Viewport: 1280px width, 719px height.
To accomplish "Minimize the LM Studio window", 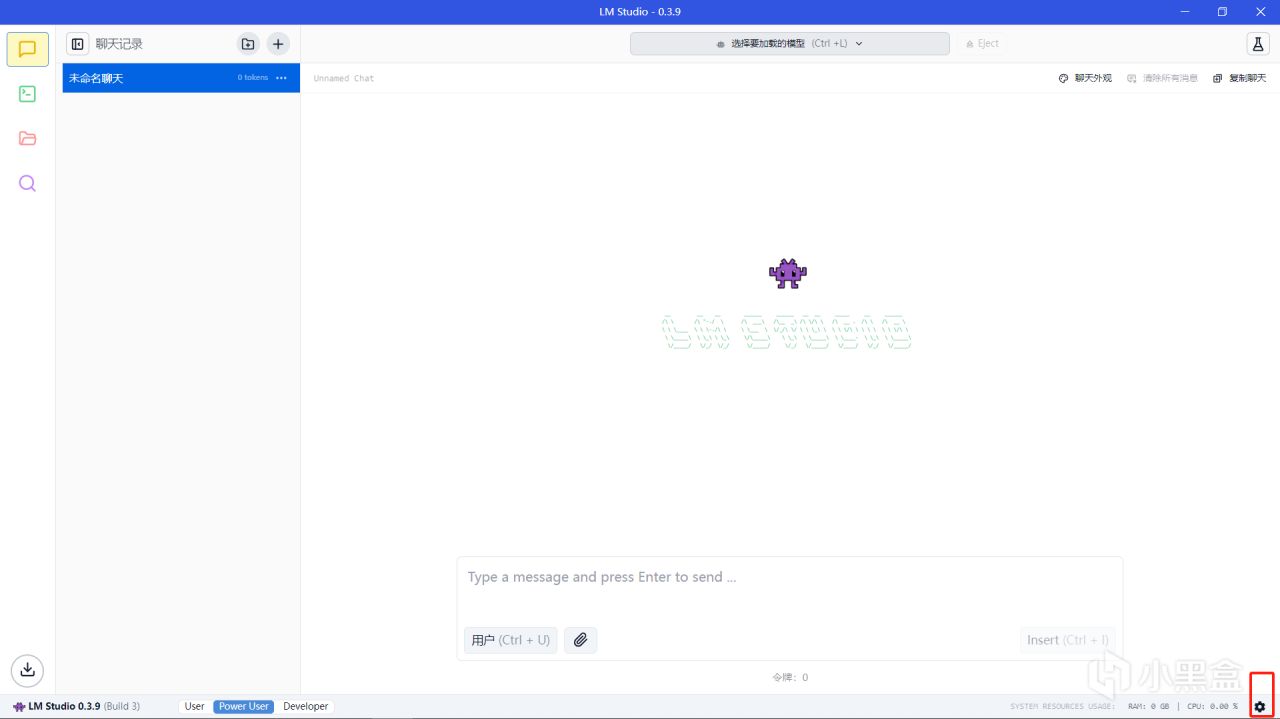I will pos(1184,12).
